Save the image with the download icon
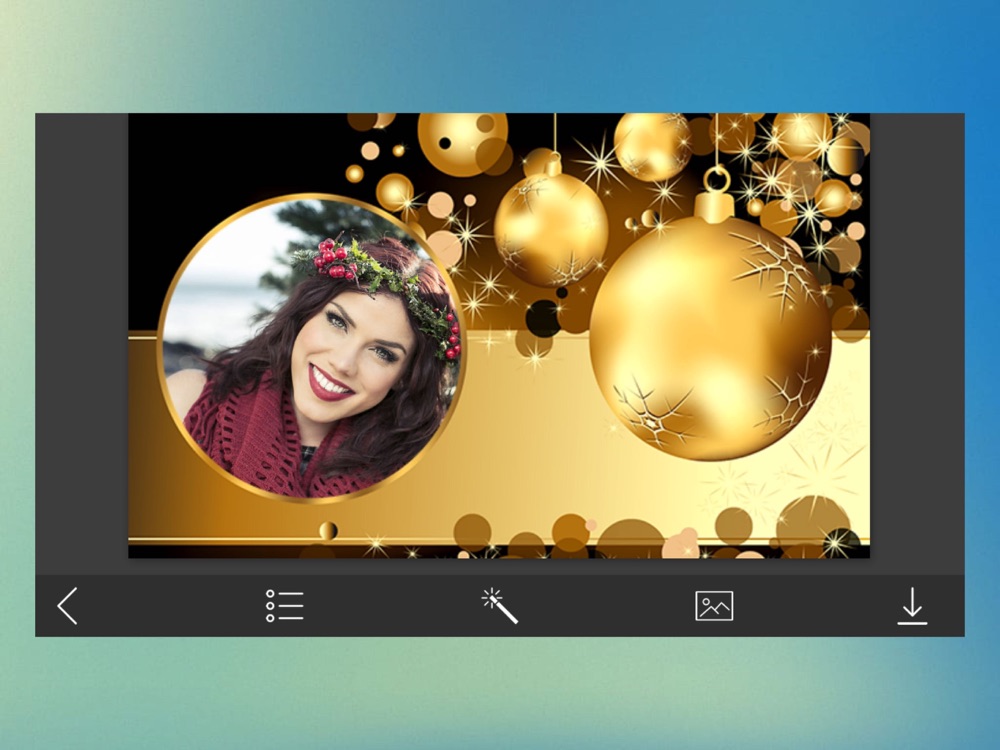This screenshot has width=1000, height=750. [x=912, y=605]
